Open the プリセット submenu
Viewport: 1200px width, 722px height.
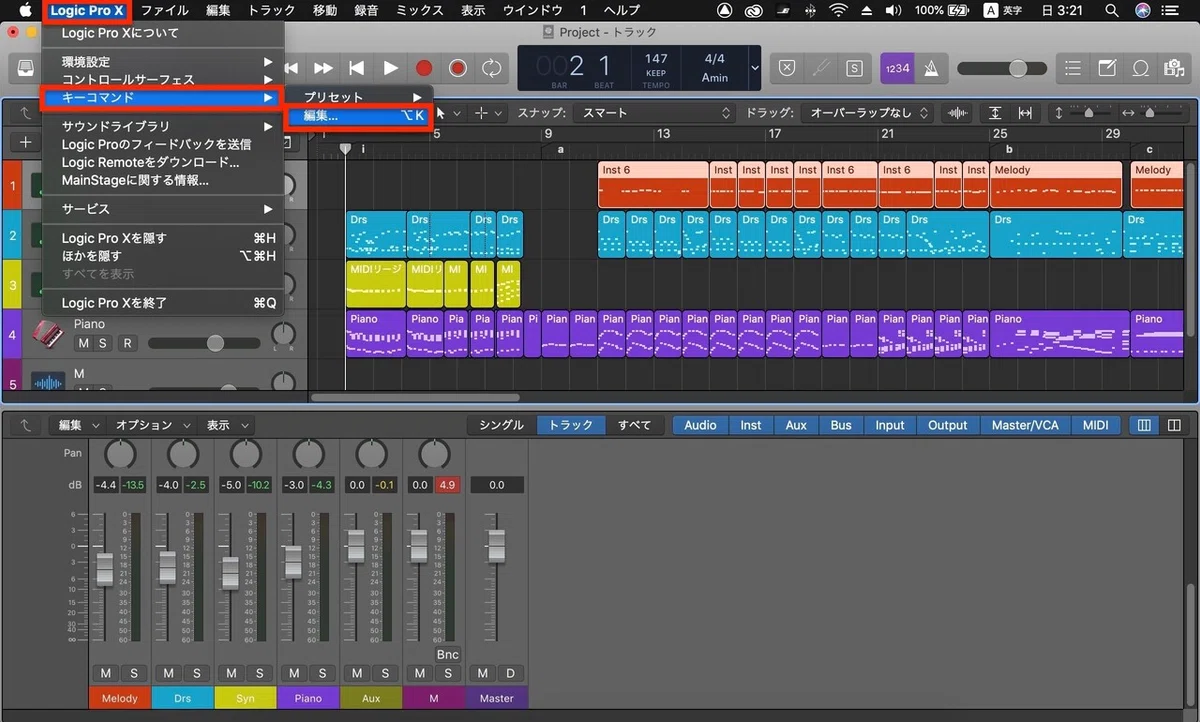(x=359, y=97)
